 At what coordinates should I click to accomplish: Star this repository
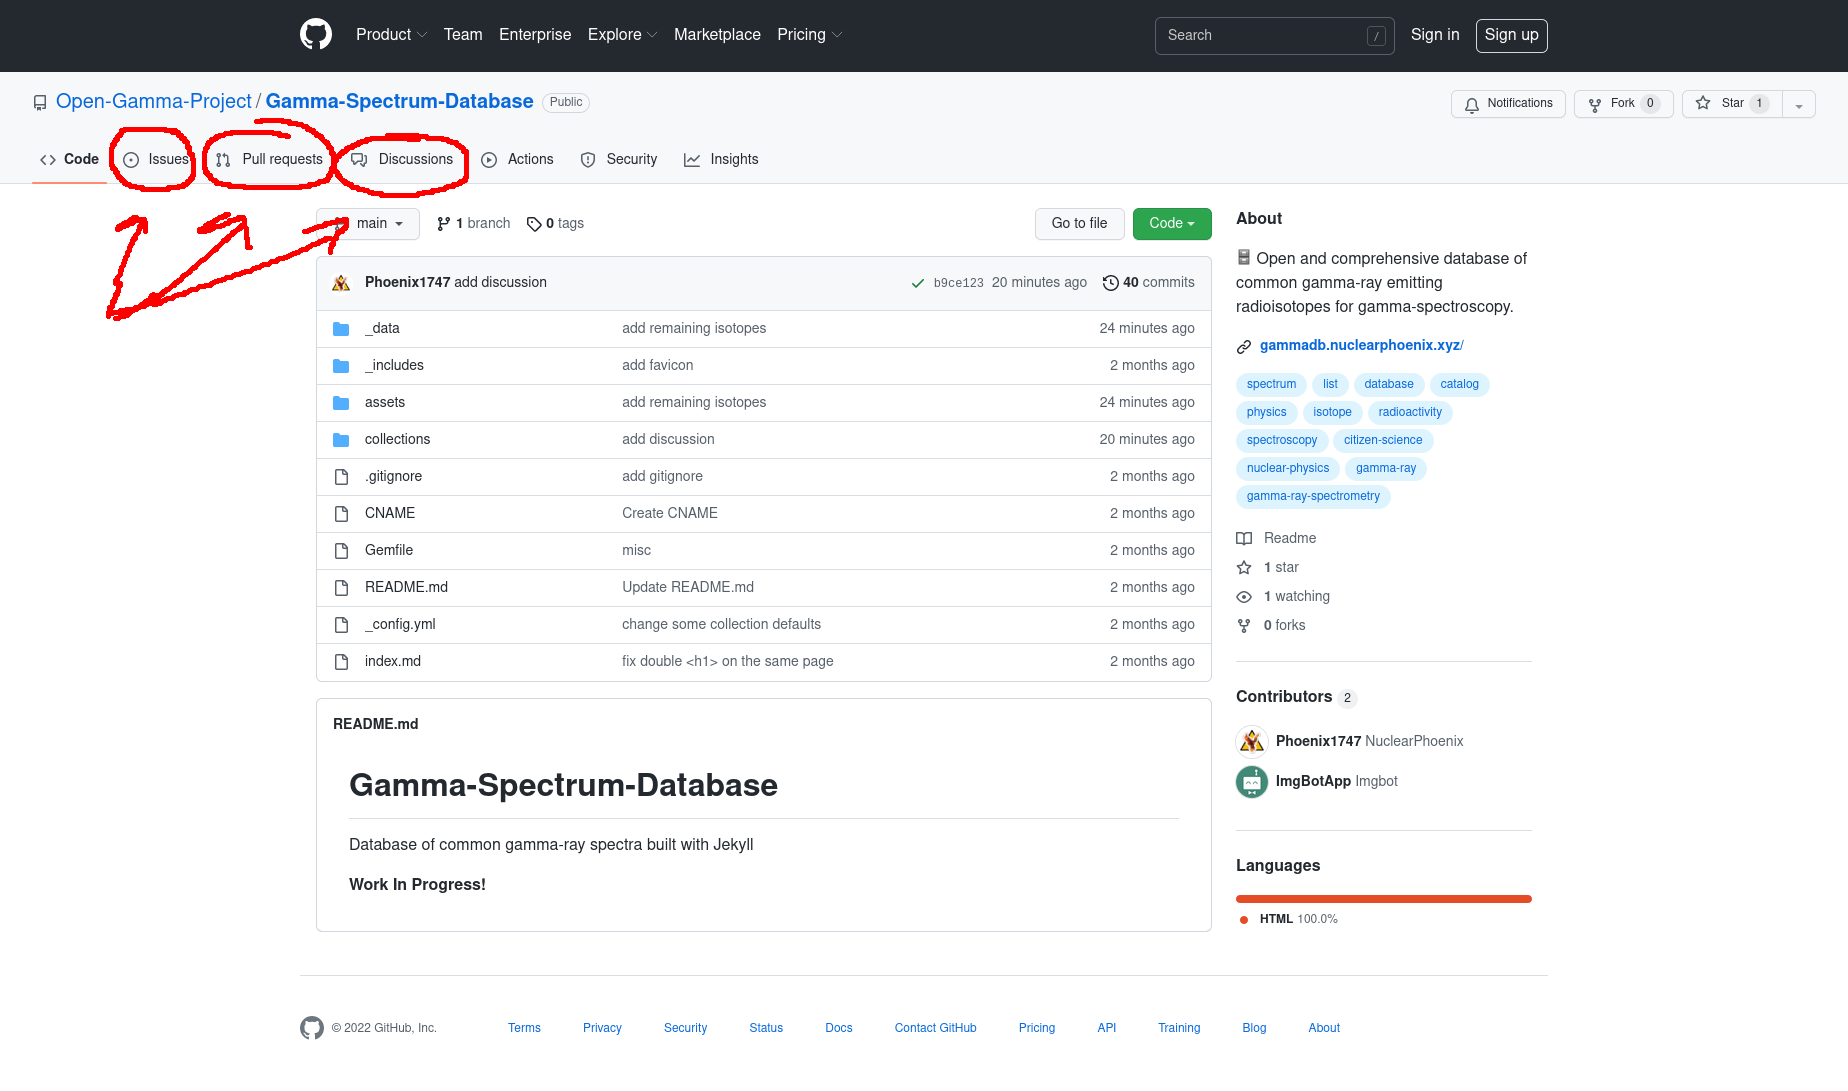pyautogui.click(x=1732, y=104)
